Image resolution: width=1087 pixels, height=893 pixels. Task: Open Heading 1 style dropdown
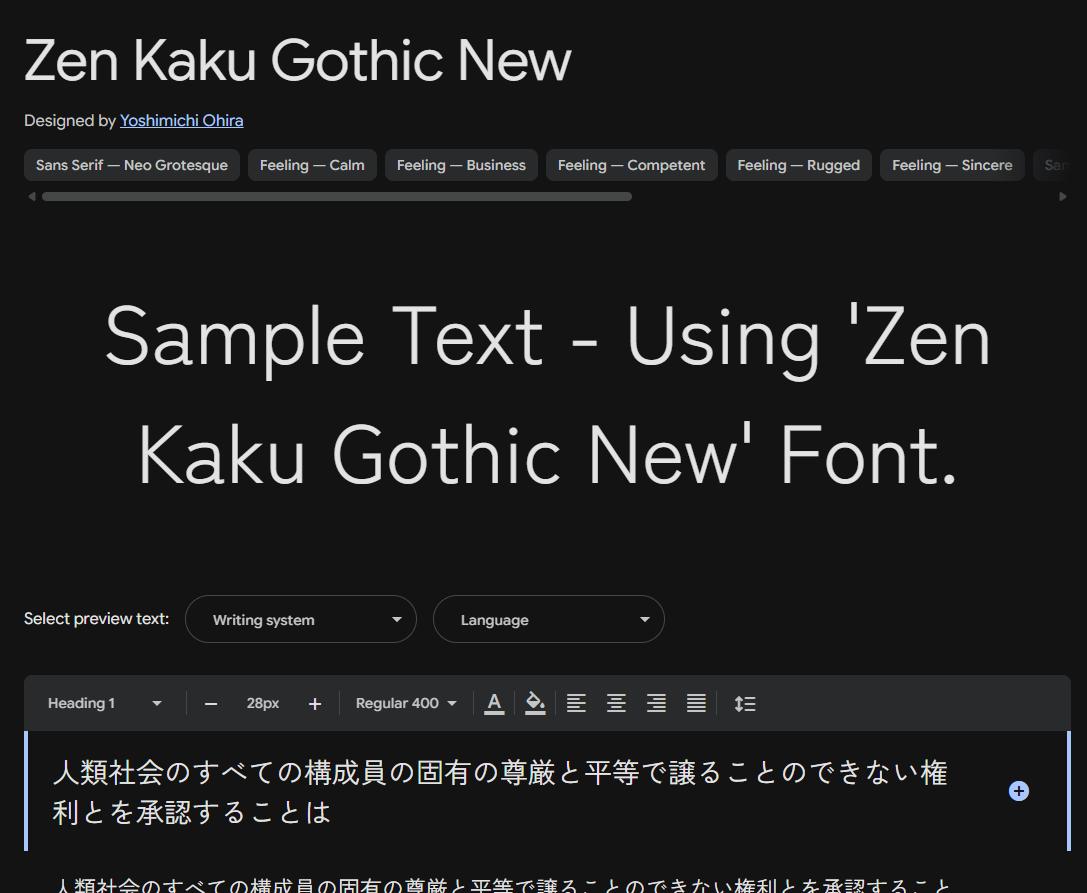pos(105,703)
